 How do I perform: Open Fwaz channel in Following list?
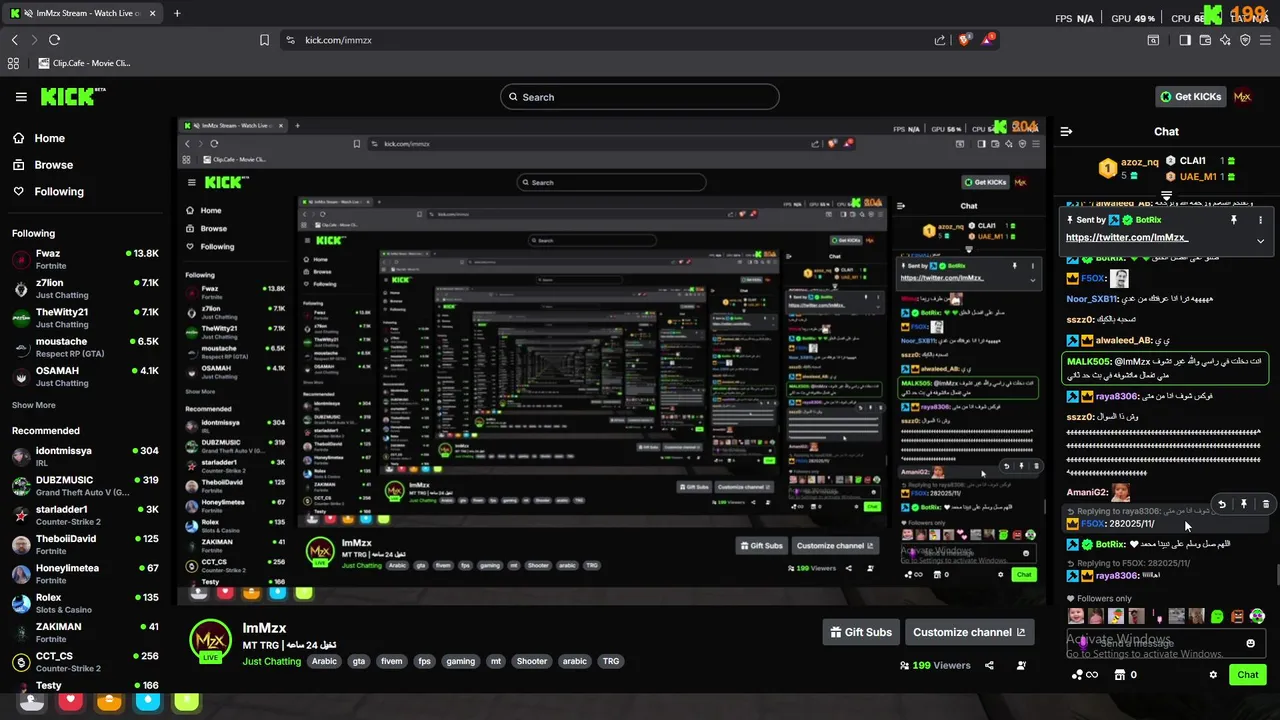[x=85, y=259]
